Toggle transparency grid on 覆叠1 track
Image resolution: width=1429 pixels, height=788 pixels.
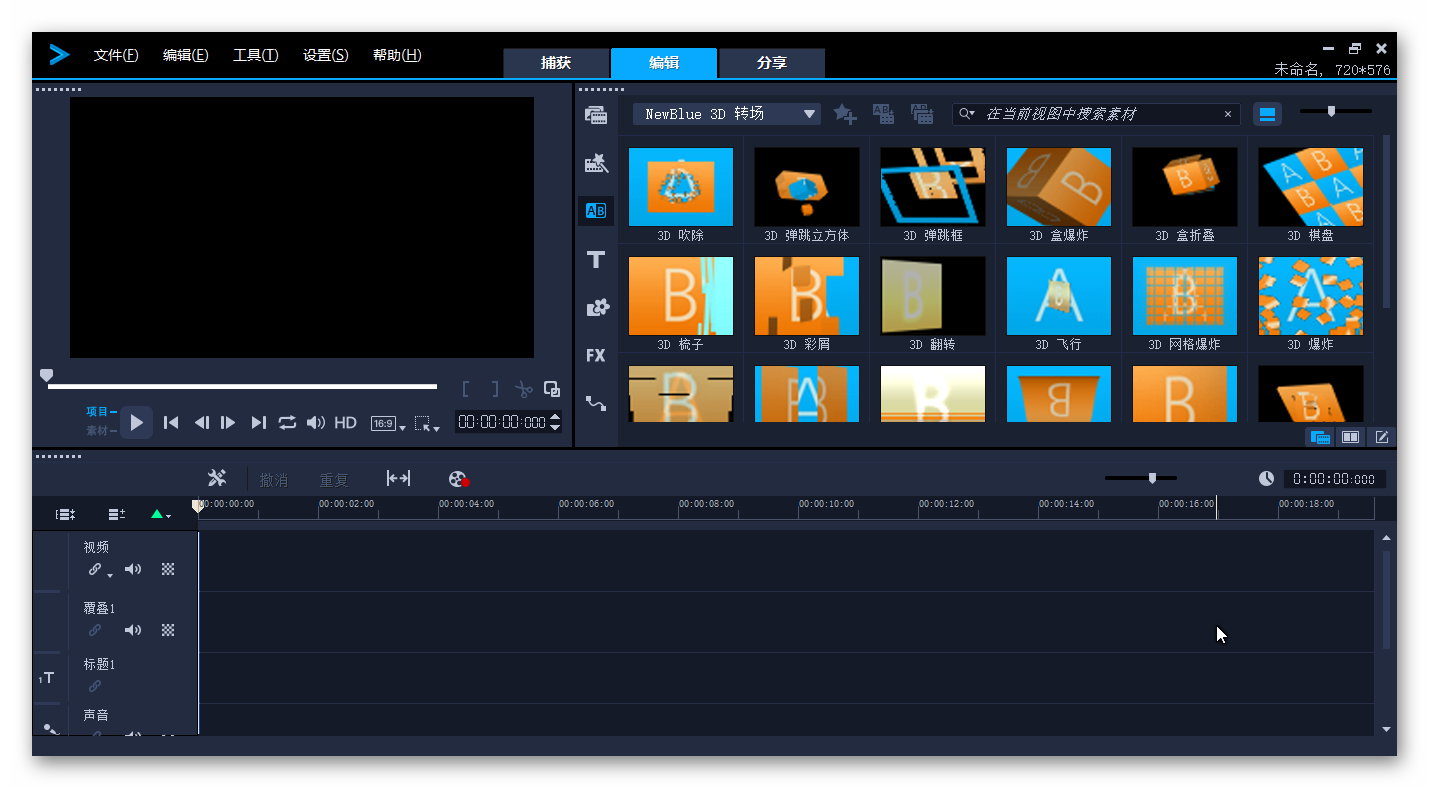pos(168,630)
